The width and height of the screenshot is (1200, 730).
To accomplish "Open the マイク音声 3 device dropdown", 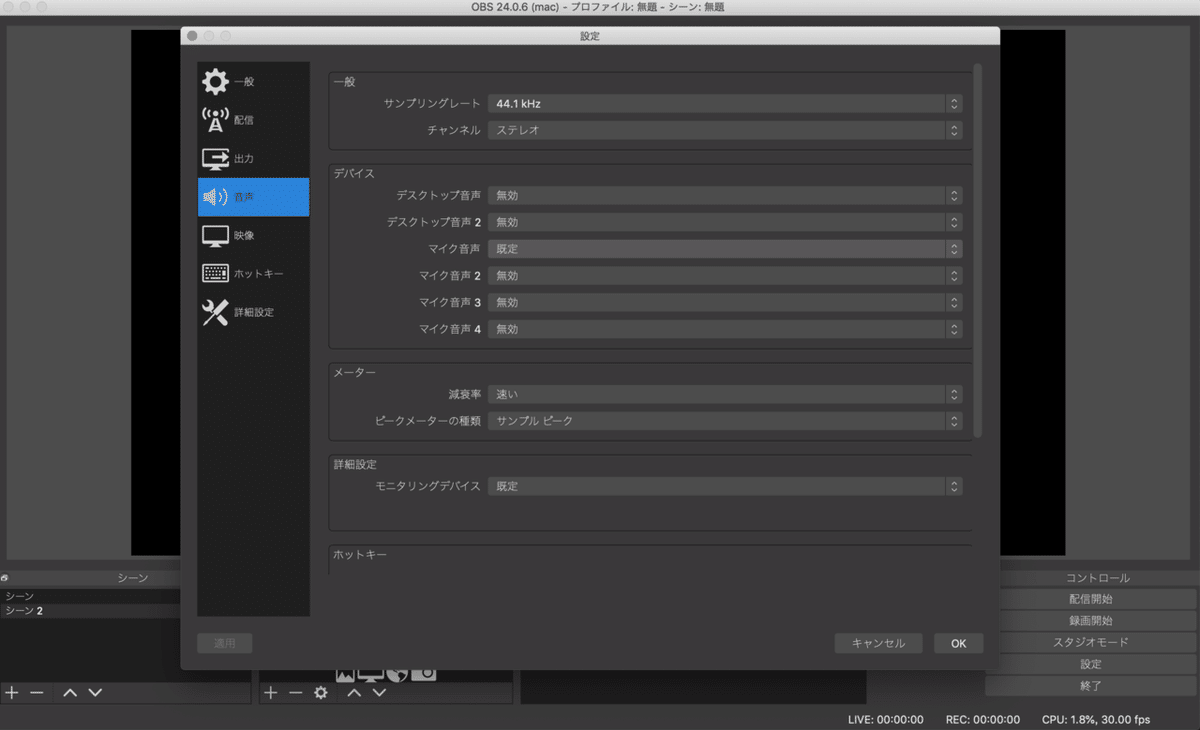I will [x=725, y=302].
